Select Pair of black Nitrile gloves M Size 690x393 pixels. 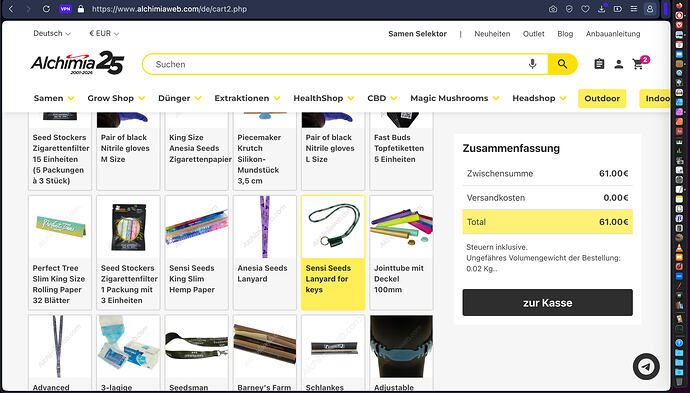pos(128,151)
